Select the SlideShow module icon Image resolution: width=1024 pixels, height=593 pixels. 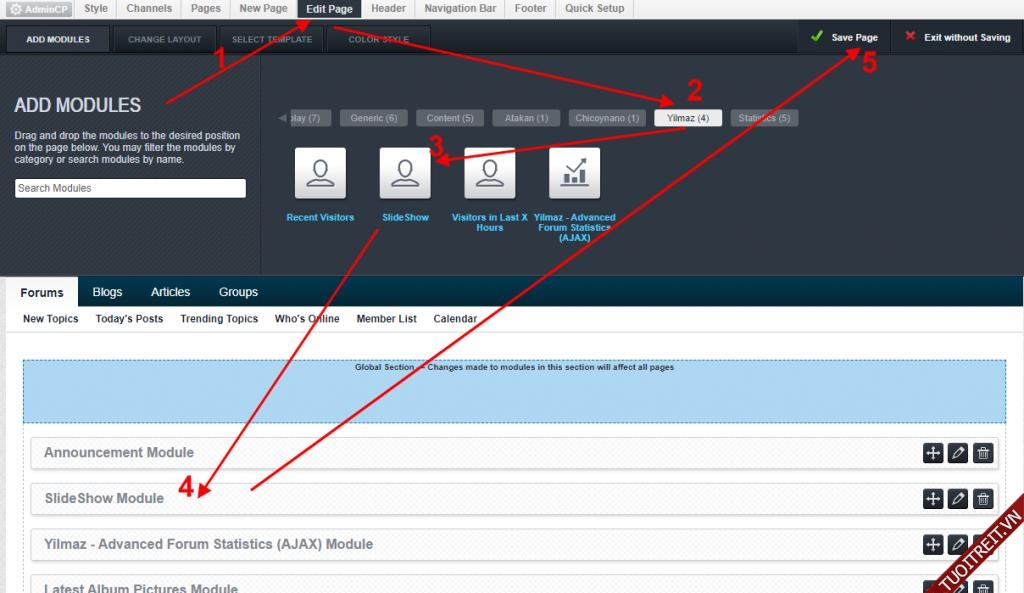(x=405, y=173)
